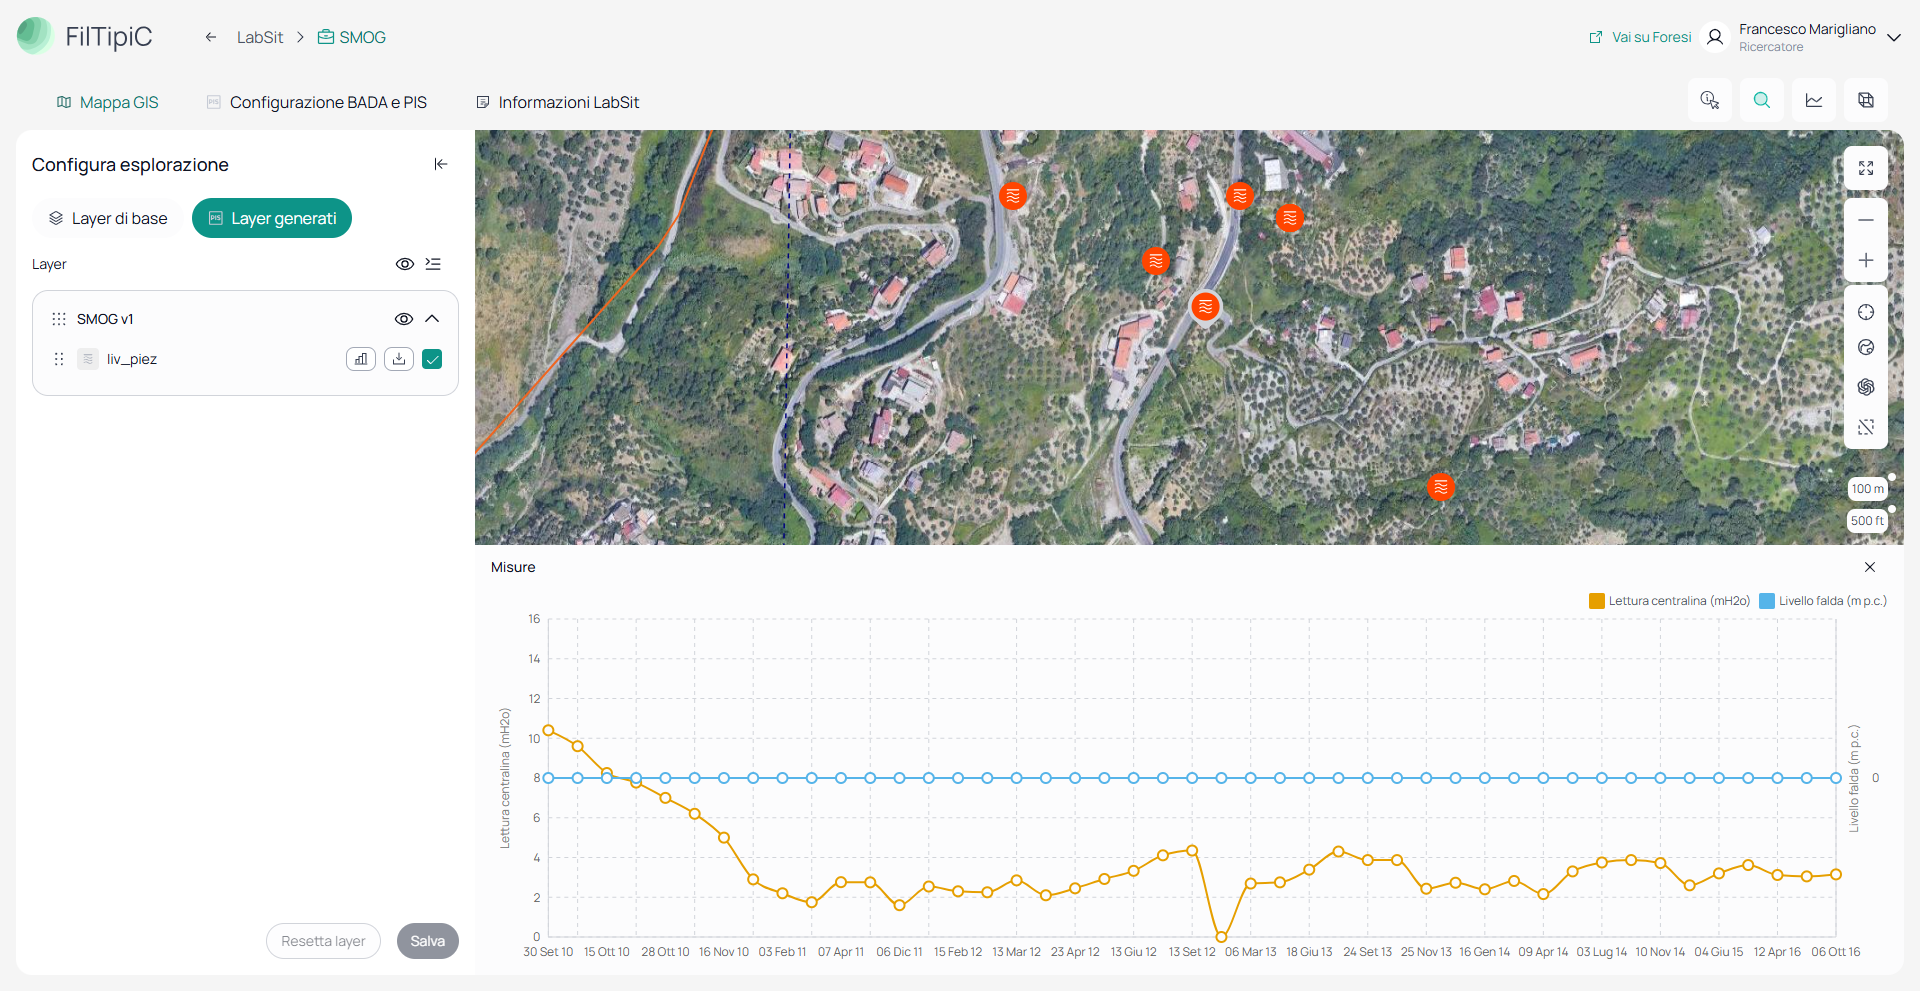Image resolution: width=1920 pixels, height=991 pixels.
Task: Zoom in on the map with plus
Action: [x=1866, y=260]
